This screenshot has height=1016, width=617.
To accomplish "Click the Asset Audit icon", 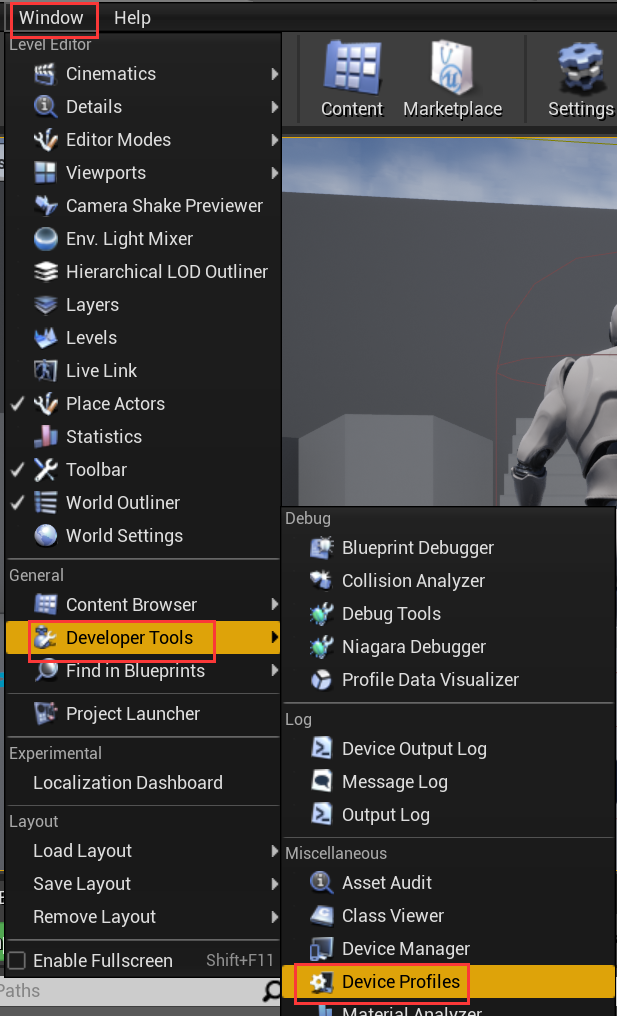I will pyautogui.click(x=321, y=883).
